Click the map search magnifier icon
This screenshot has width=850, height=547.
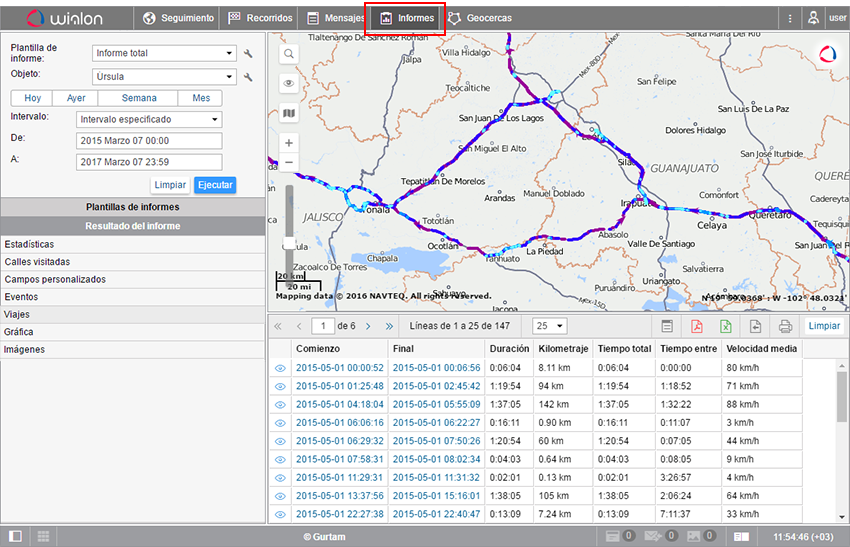[288, 54]
